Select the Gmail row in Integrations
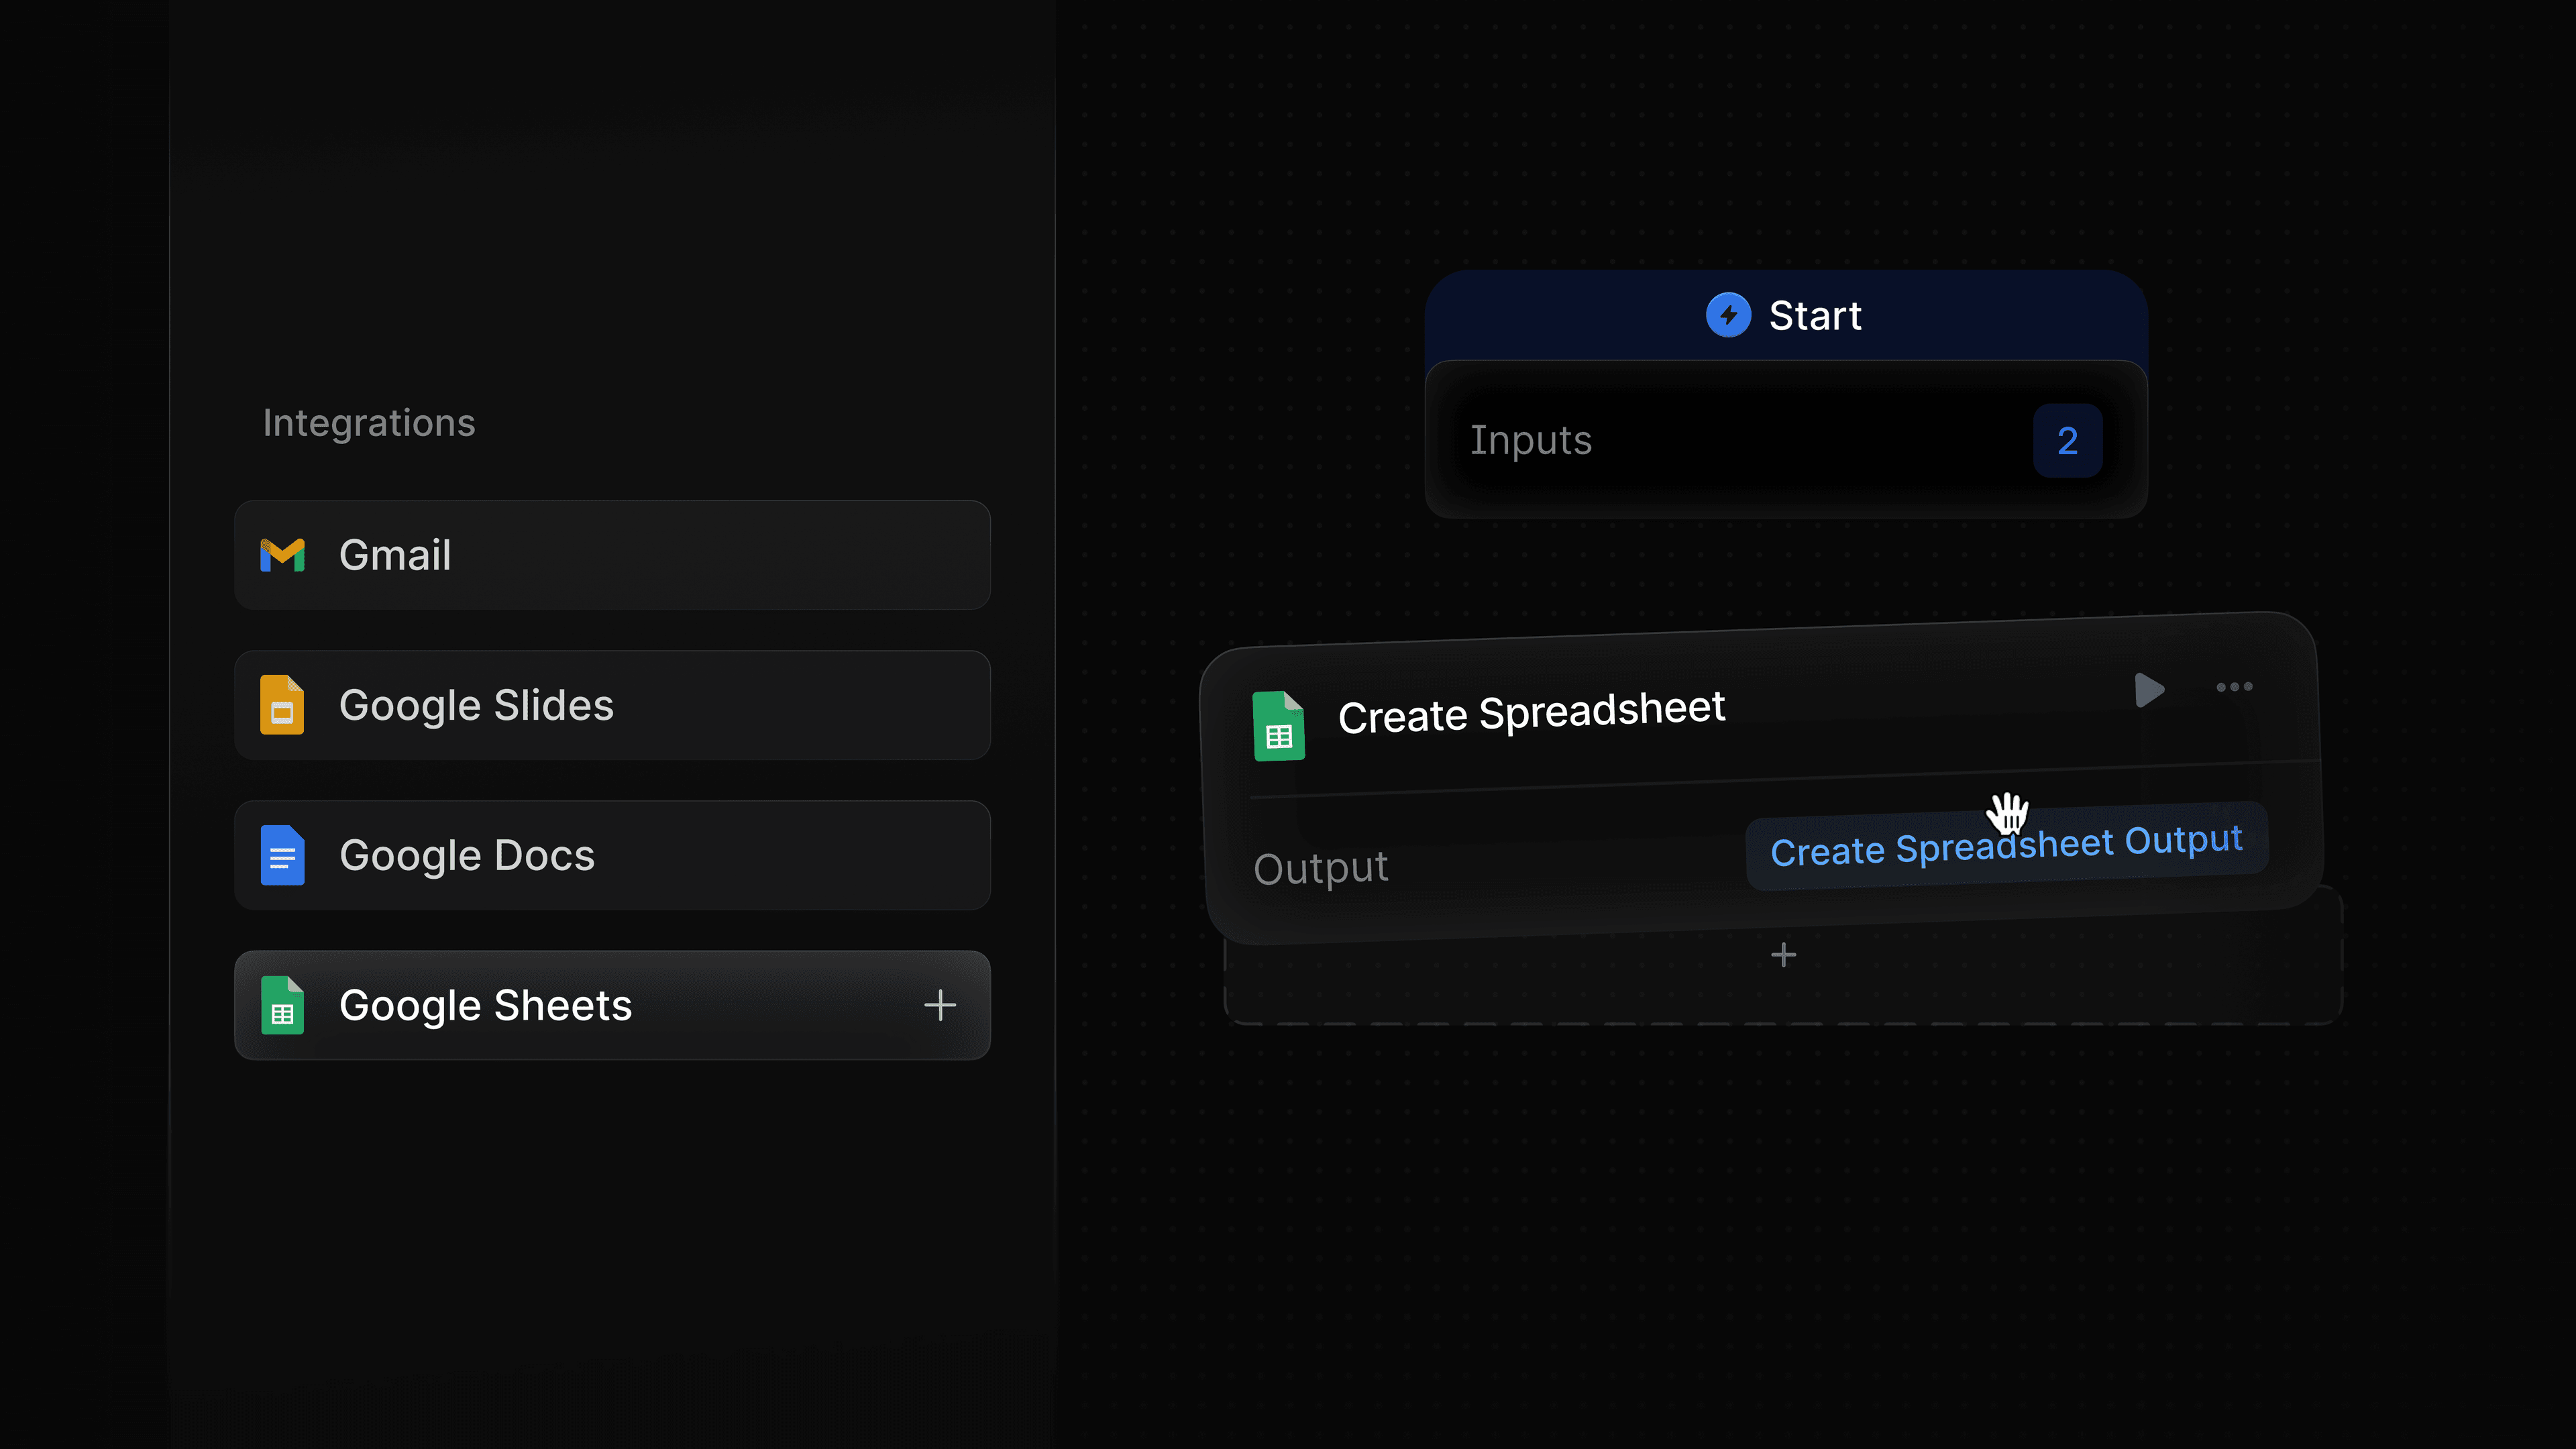 click(x=612, y=555)
